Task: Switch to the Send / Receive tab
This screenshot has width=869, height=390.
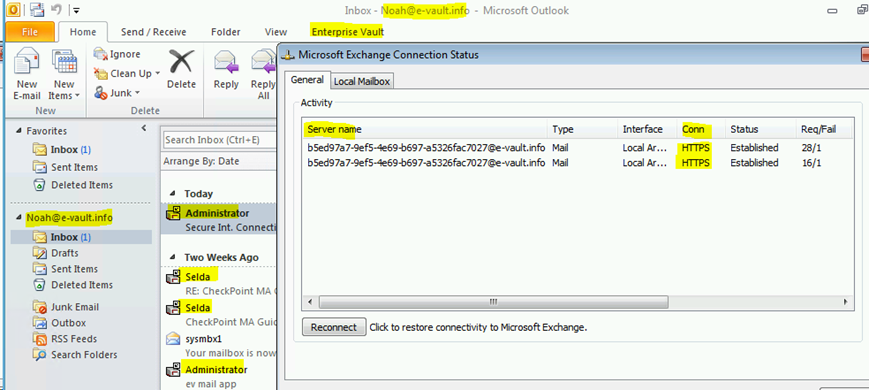Action: (x=154, y=32)
